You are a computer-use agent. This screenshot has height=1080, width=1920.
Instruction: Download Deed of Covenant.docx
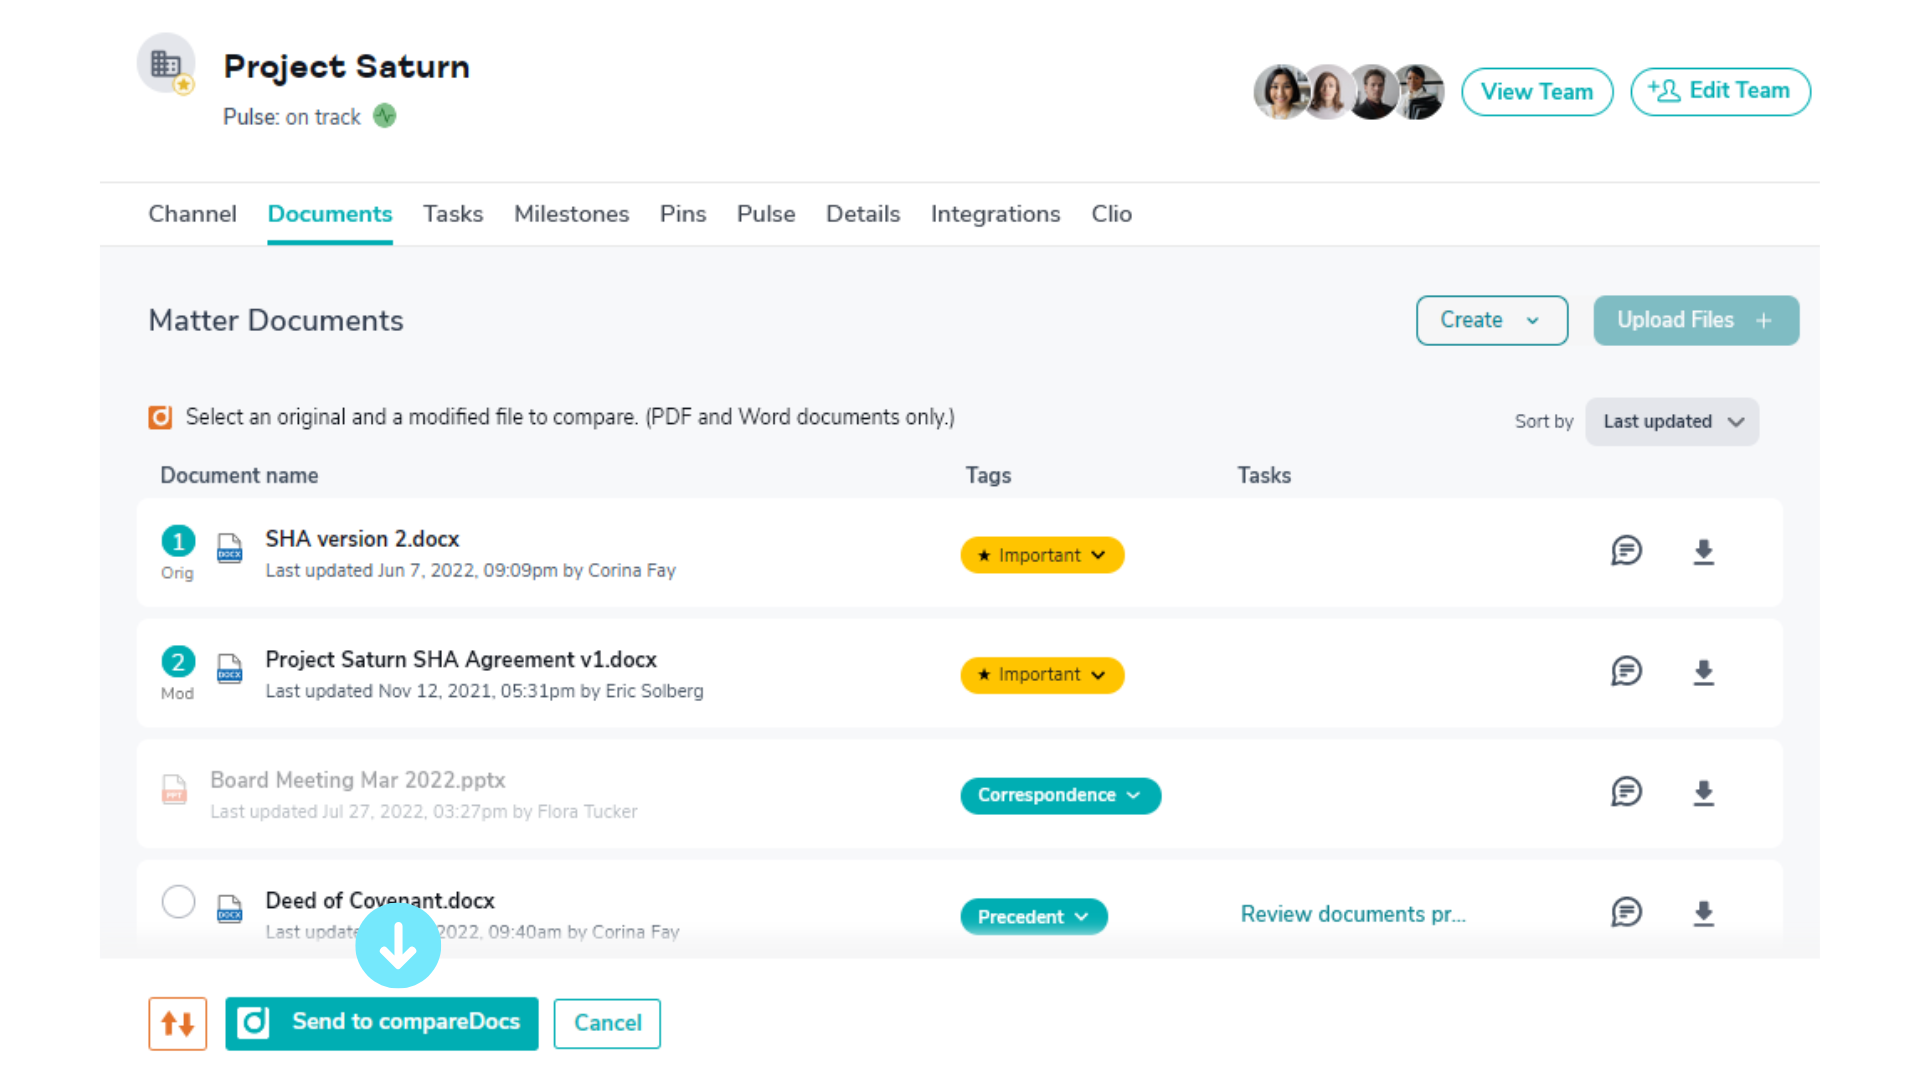point(1703,913)
